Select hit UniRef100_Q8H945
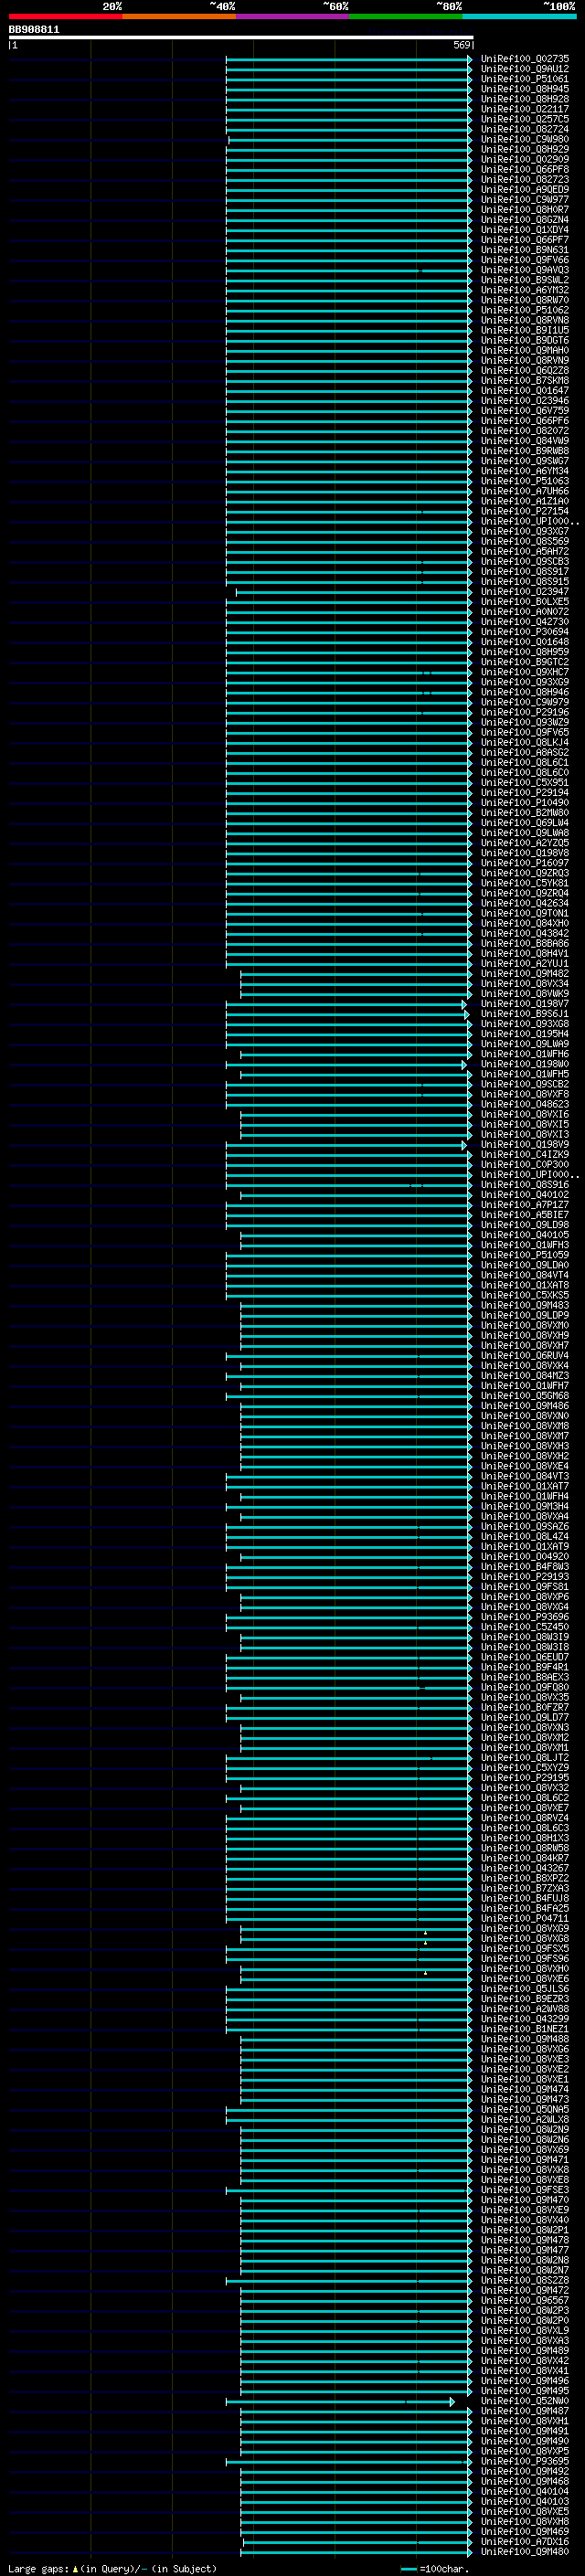The width and height of the screenshot is (585, 2576). click(525, 89)
